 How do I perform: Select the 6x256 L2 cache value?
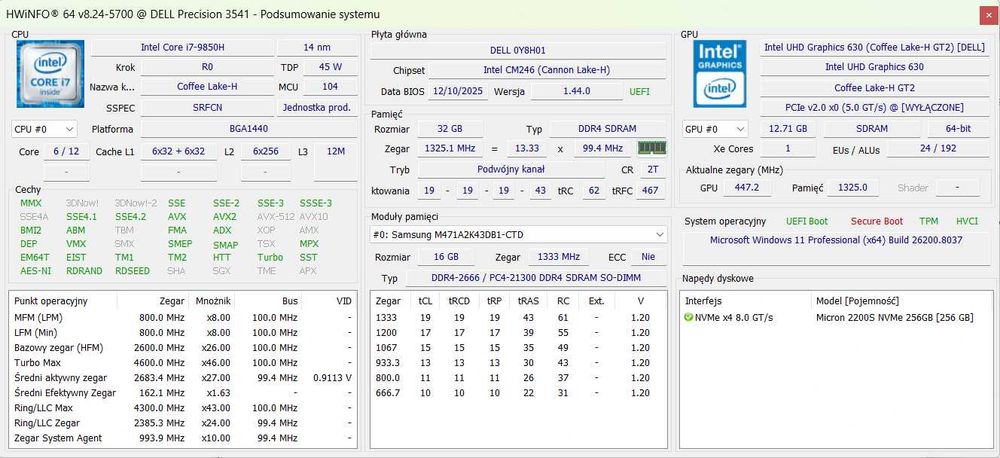[266, 152]
